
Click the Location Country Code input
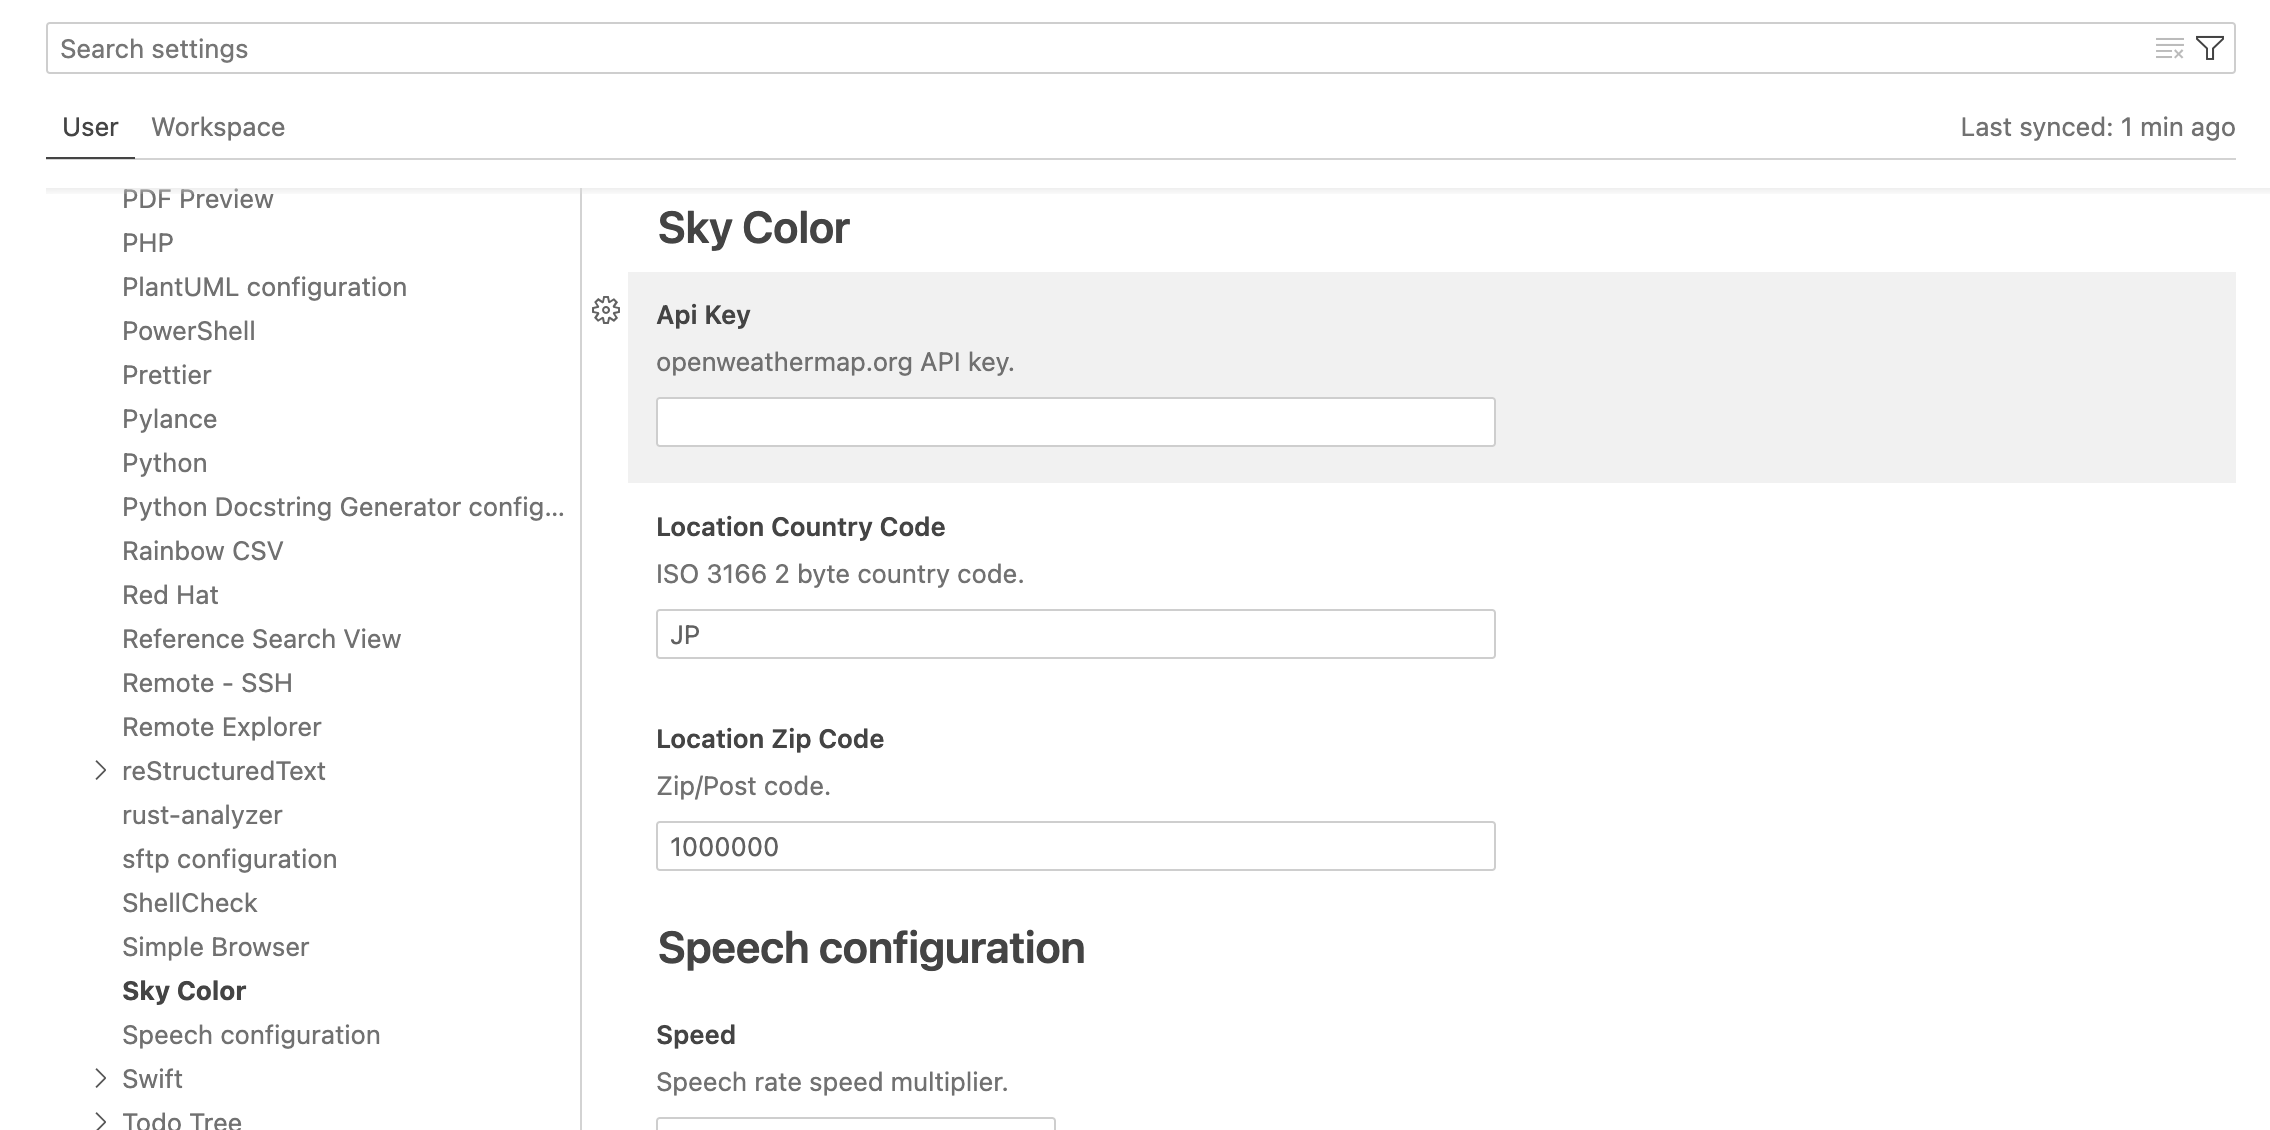click(x=1075, y=634)
